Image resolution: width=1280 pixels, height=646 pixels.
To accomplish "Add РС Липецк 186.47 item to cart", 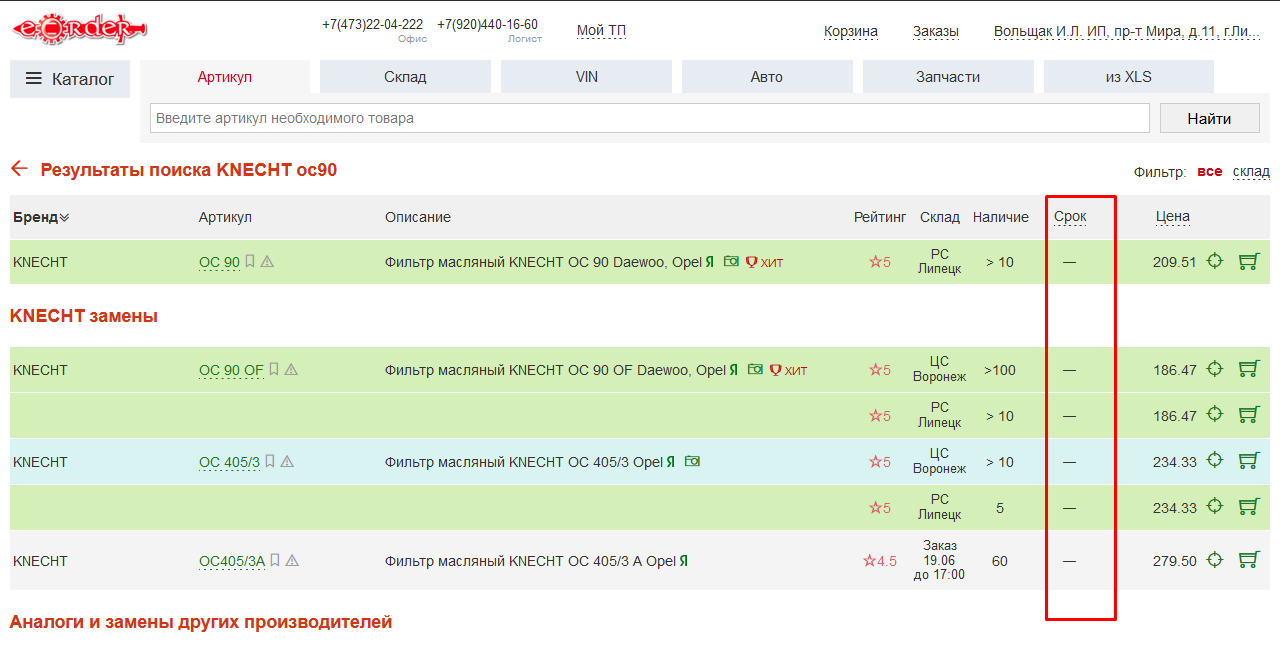I will pyautogui.click(x=1248, y=415).
